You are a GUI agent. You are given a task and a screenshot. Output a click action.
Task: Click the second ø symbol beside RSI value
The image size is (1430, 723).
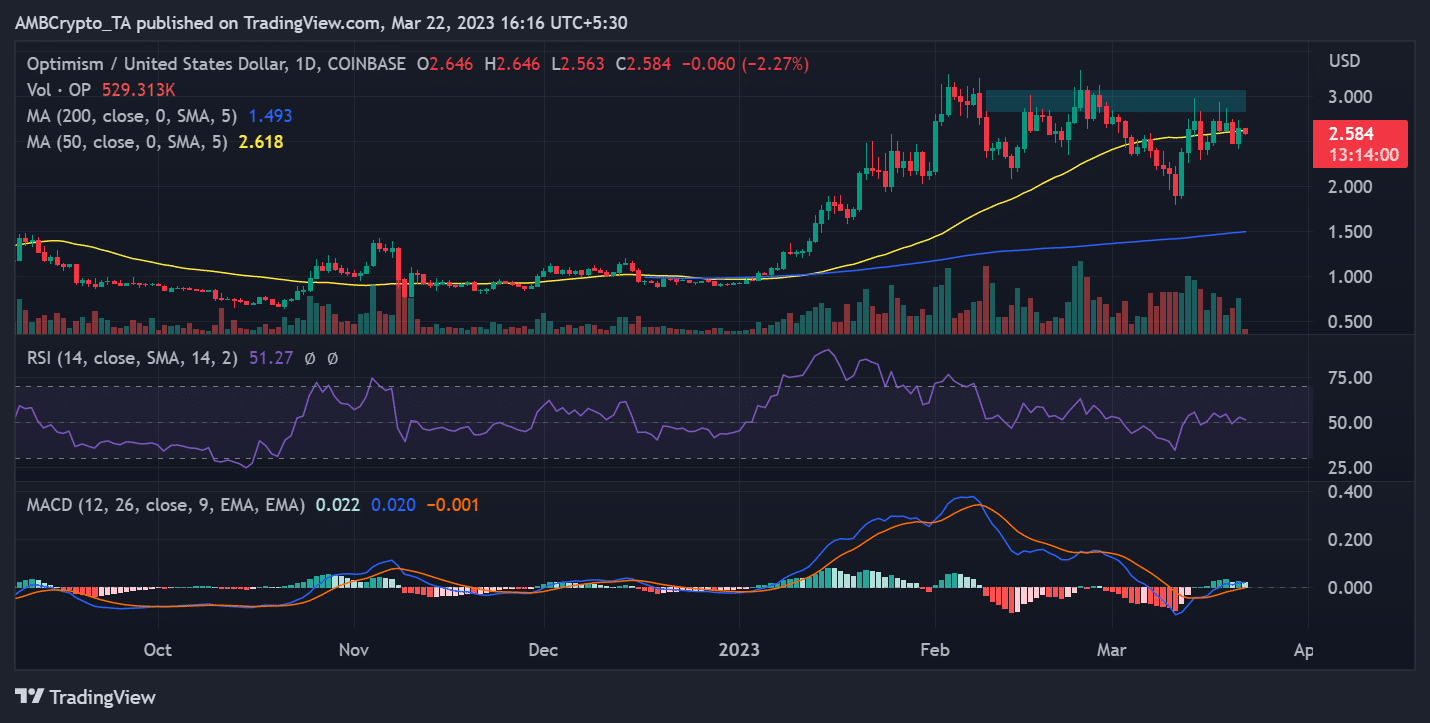332,358
